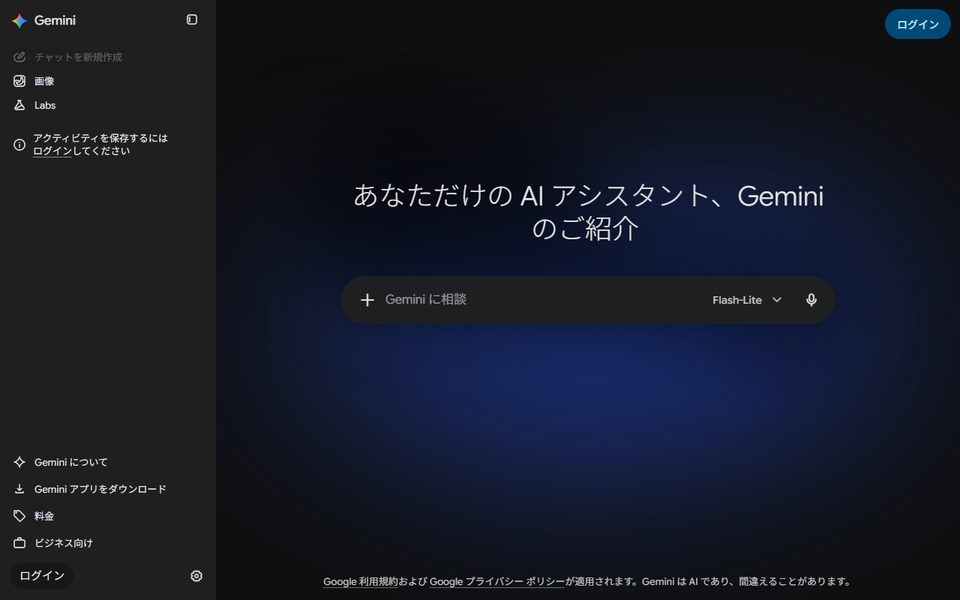Click the briefcase icon beside ビジネス向け
Image resolution: width=960 pixels, height=600 pixels.
pos(20,543)
